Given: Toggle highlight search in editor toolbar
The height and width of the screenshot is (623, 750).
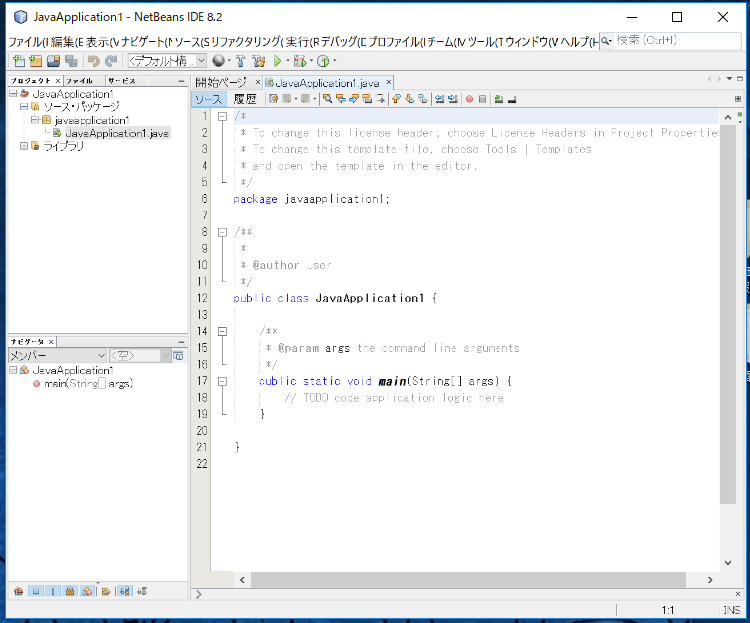Looking at the screenshot, I should click(x=367, y=99).
